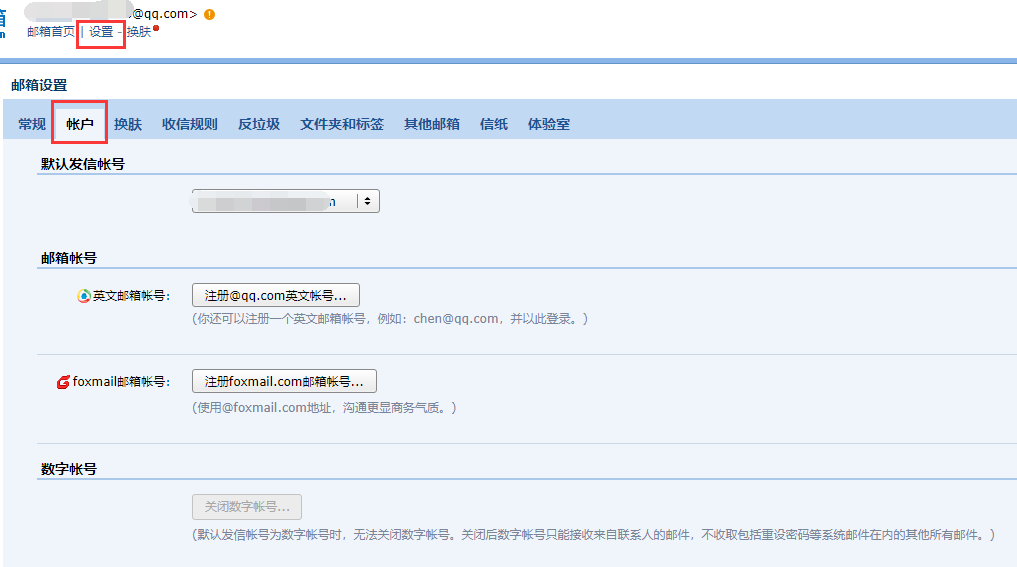The width and height of the screenshot is (1017, 567).
Task: Switch to the 其他邮箱 tab
Action: tap(432, 124)
